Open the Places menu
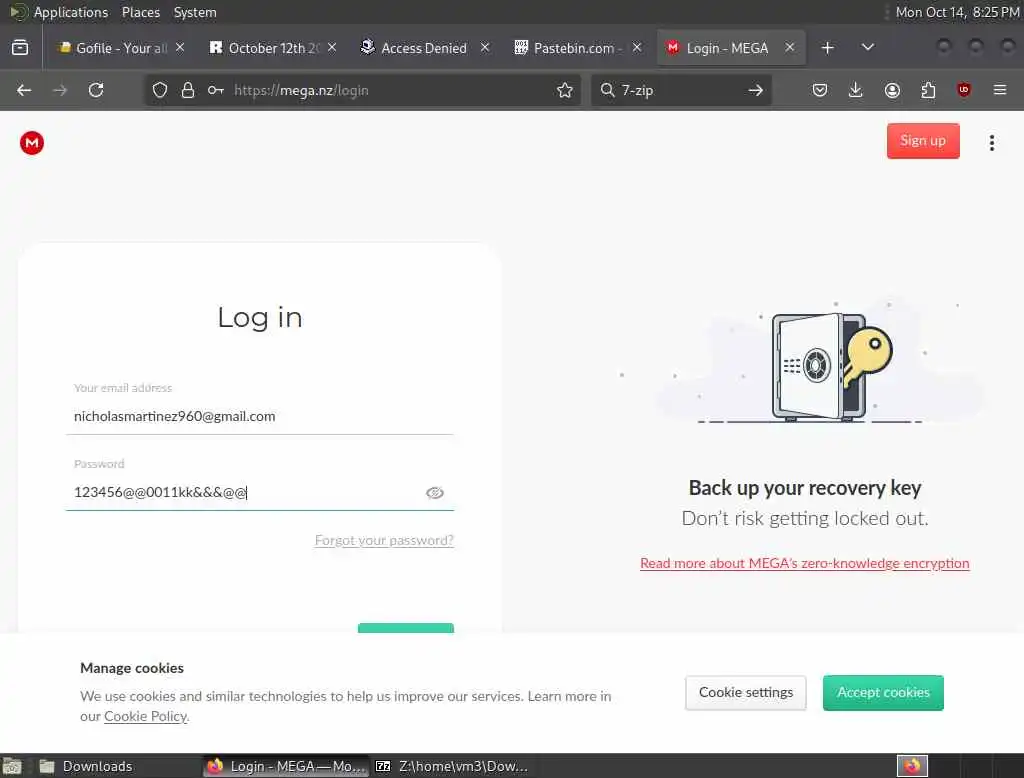 [x=140, y=12]
